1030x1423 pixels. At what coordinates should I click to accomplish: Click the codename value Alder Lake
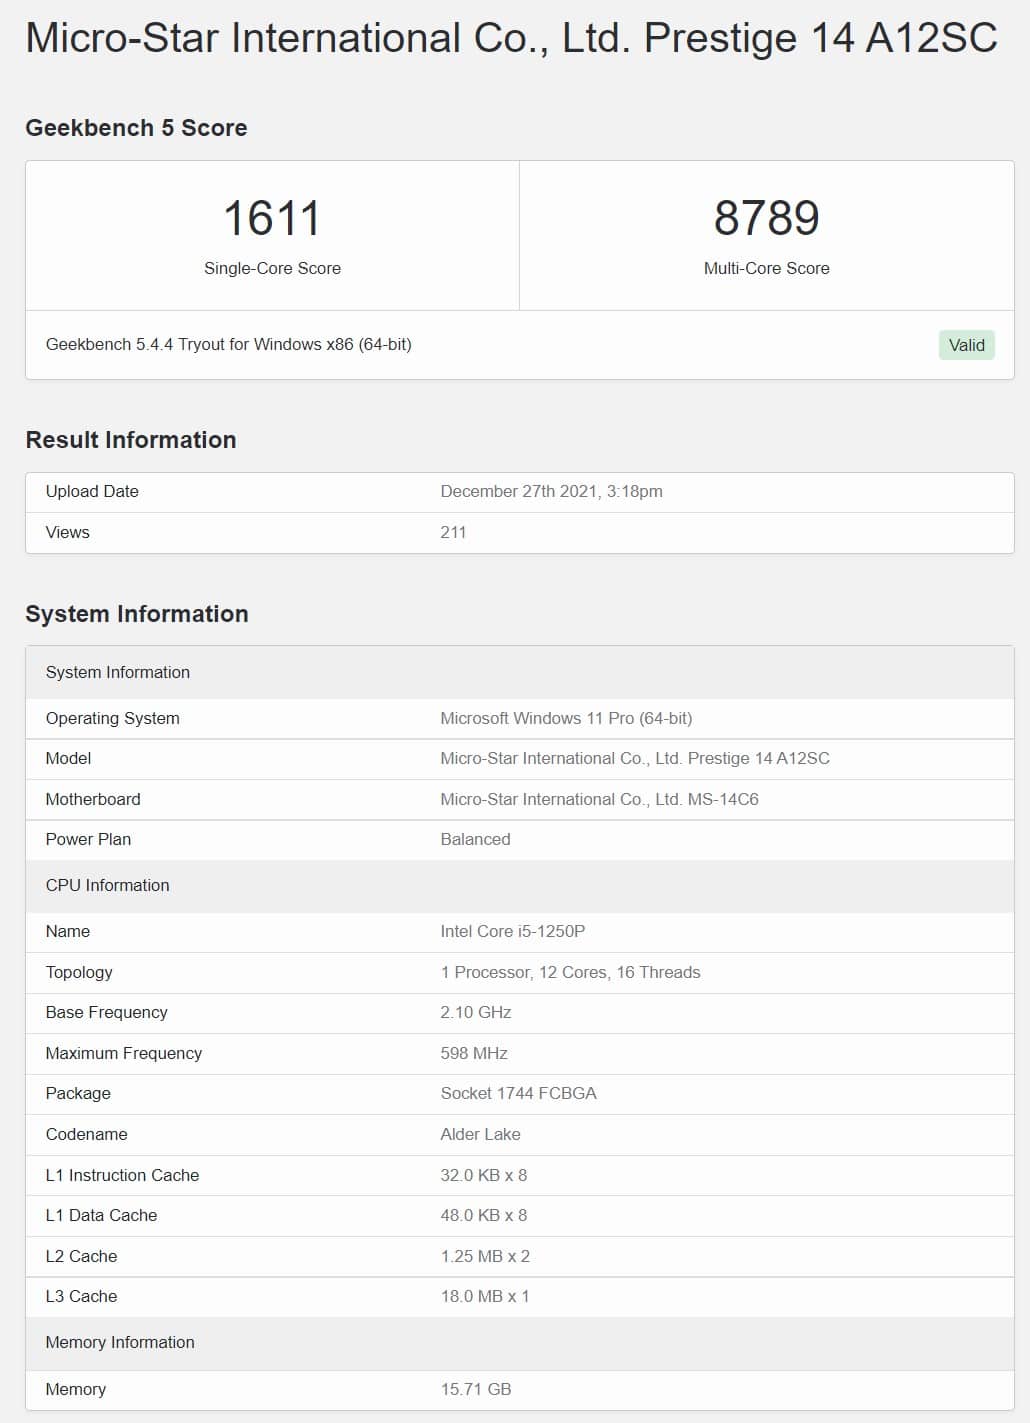pos(480,1134)
